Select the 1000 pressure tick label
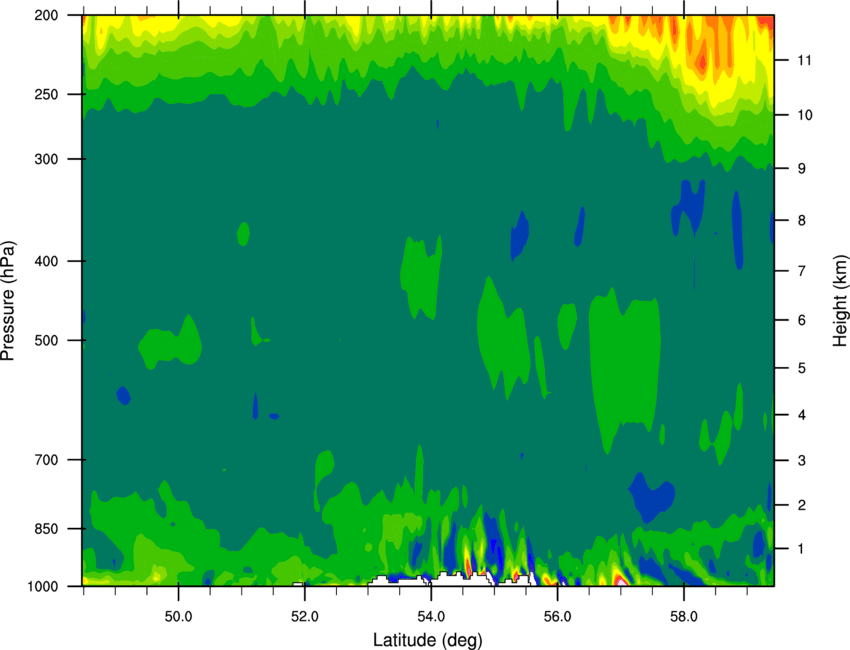Screen dimensions: 850x650 tap(42, 586)
